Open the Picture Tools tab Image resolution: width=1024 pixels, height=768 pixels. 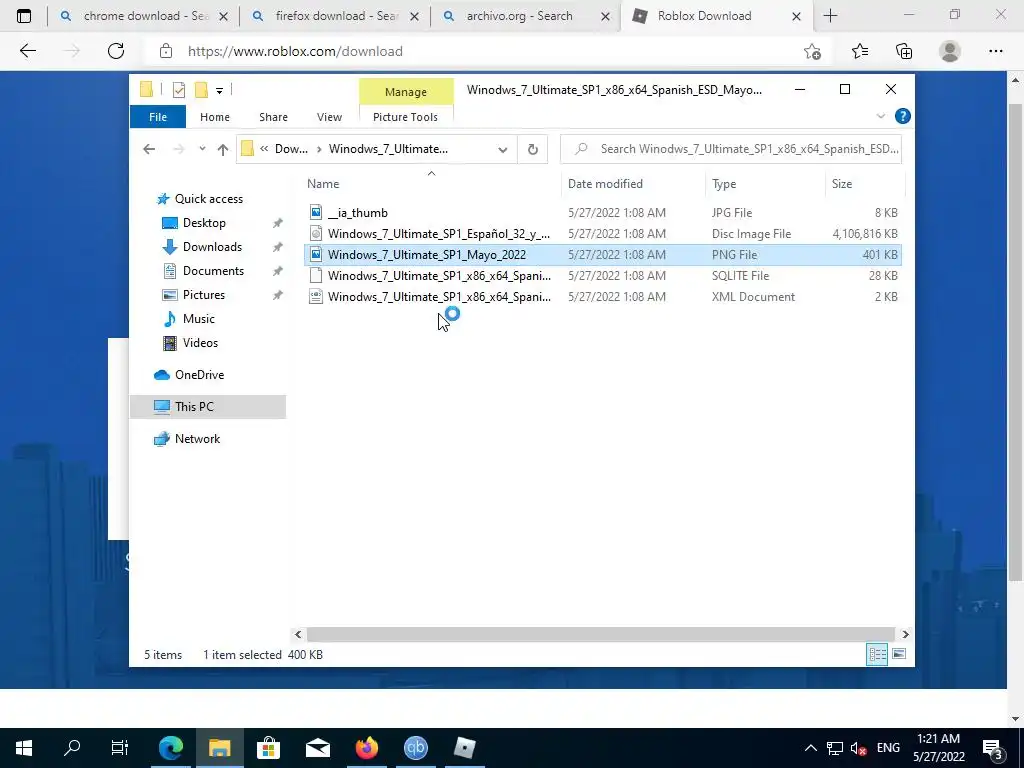(x=405, y=117)
